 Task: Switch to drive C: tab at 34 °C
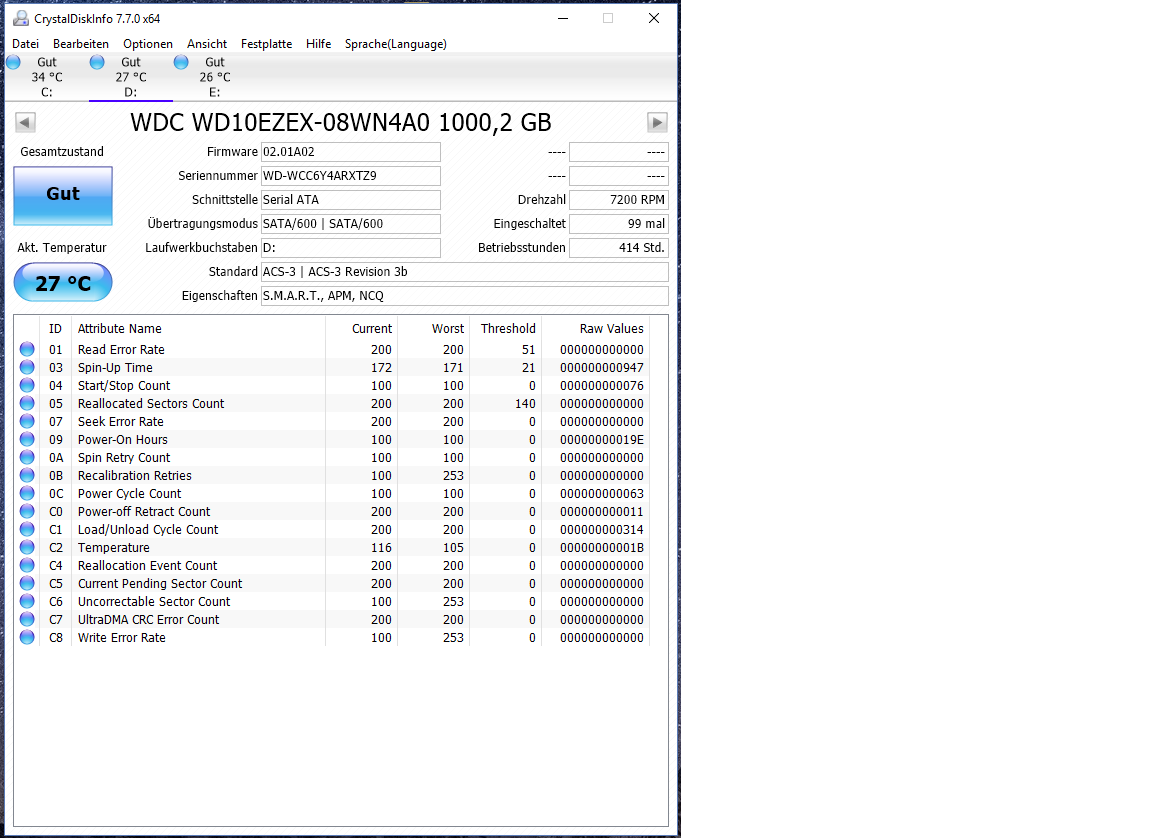[x=46, y=77]
